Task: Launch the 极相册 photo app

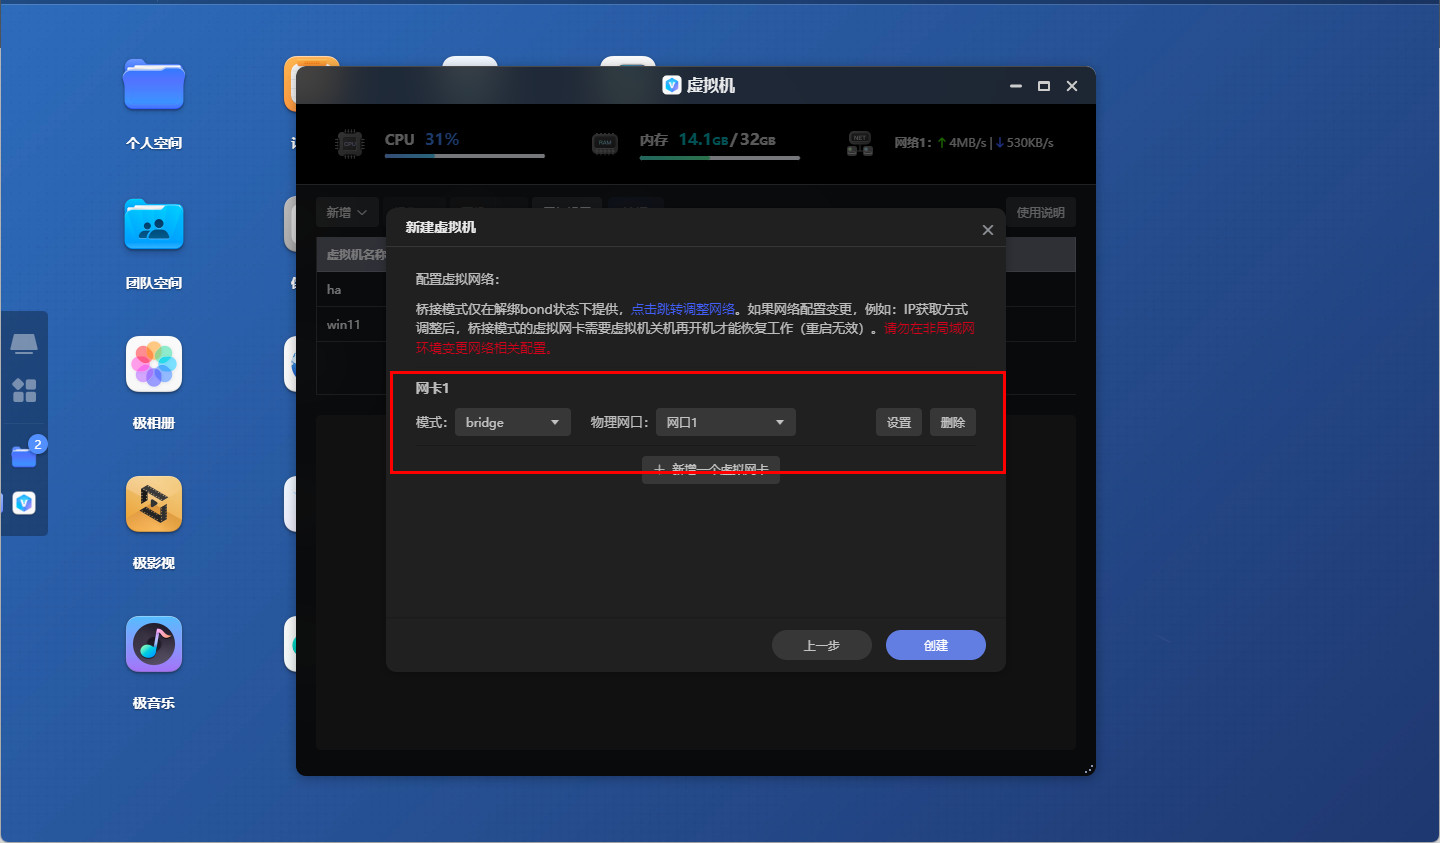Action: click(154, 364)
